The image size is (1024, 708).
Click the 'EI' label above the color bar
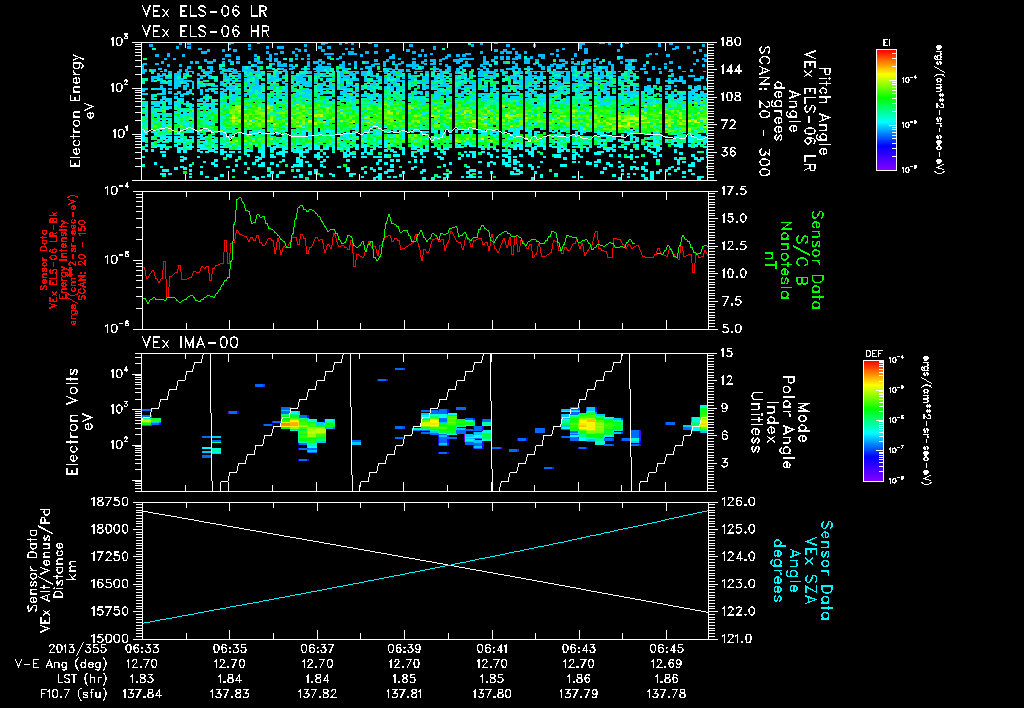click(886, 43)
